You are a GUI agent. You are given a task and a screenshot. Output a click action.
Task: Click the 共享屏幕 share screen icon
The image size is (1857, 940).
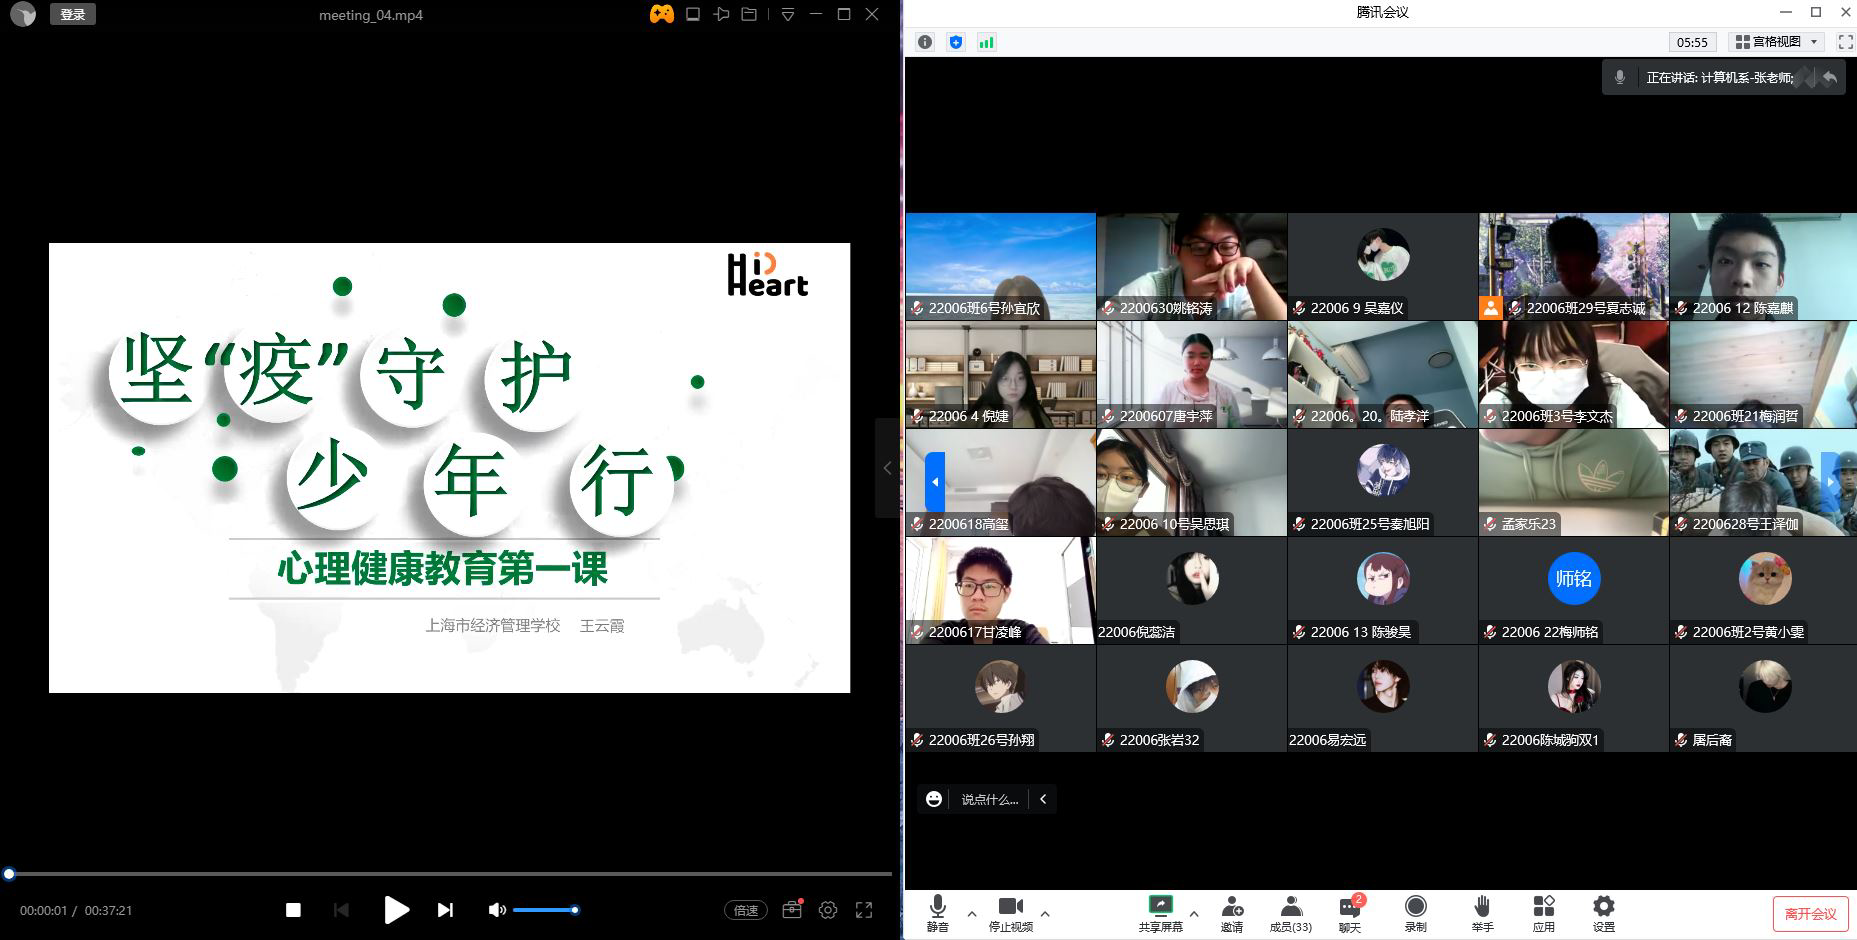pos(1160,912)
